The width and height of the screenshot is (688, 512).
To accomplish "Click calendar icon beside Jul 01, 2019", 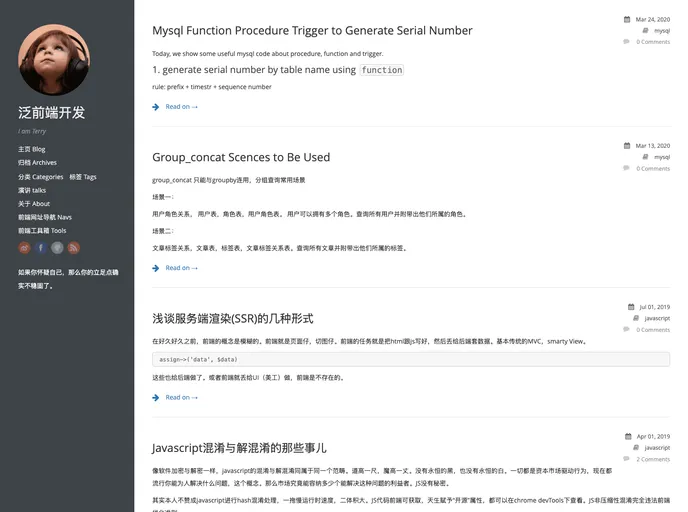I will click(631, 307).
